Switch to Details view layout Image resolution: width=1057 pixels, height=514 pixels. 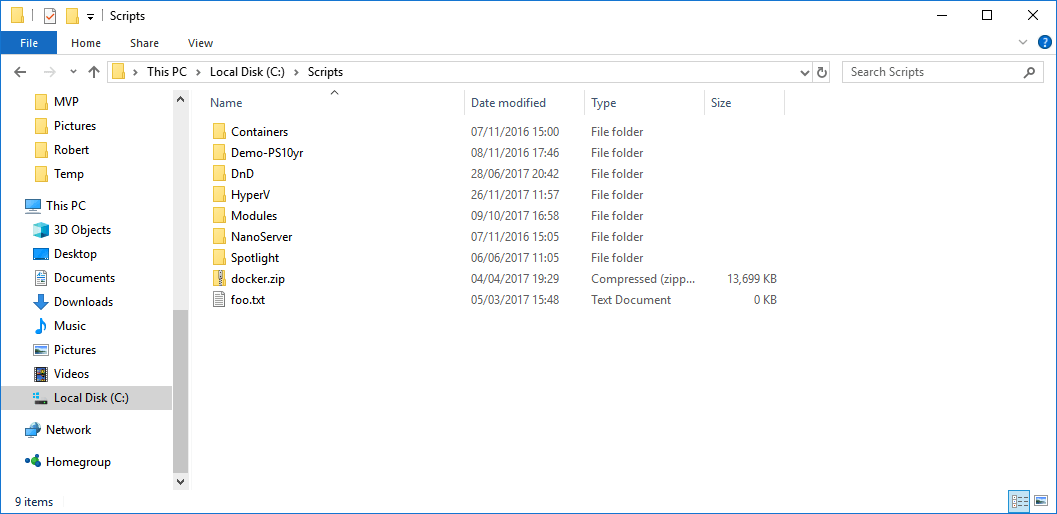pos(1019,501)
